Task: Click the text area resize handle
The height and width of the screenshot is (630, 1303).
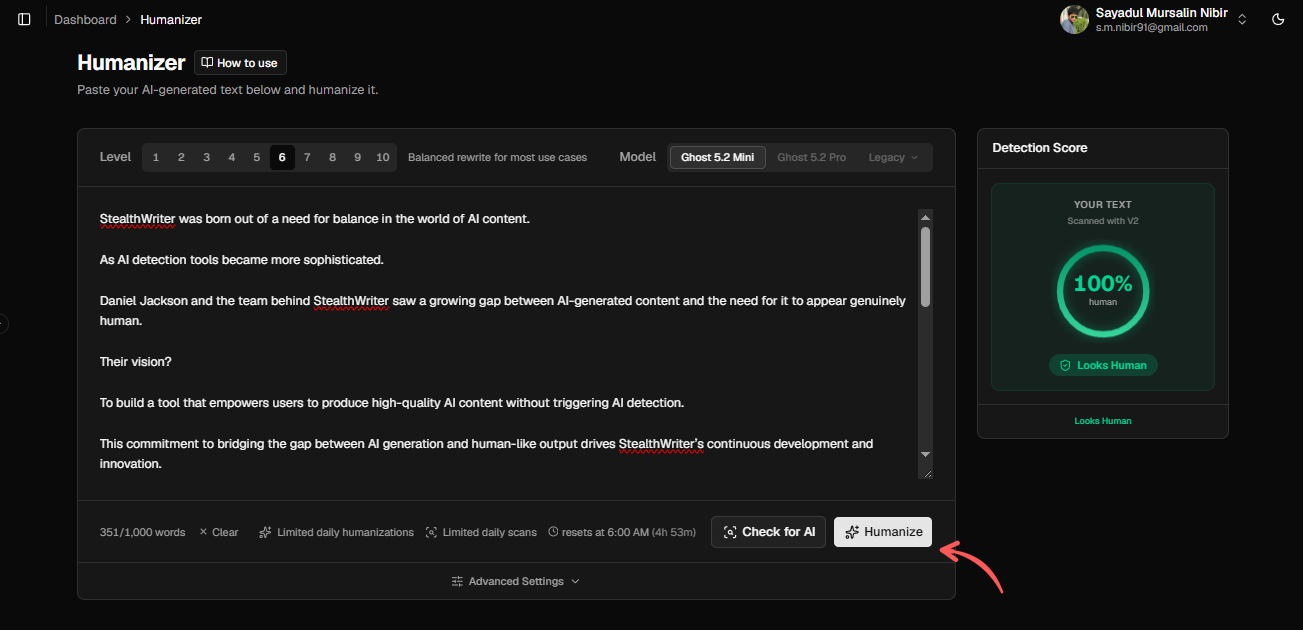Action: (x=926, y=473)
